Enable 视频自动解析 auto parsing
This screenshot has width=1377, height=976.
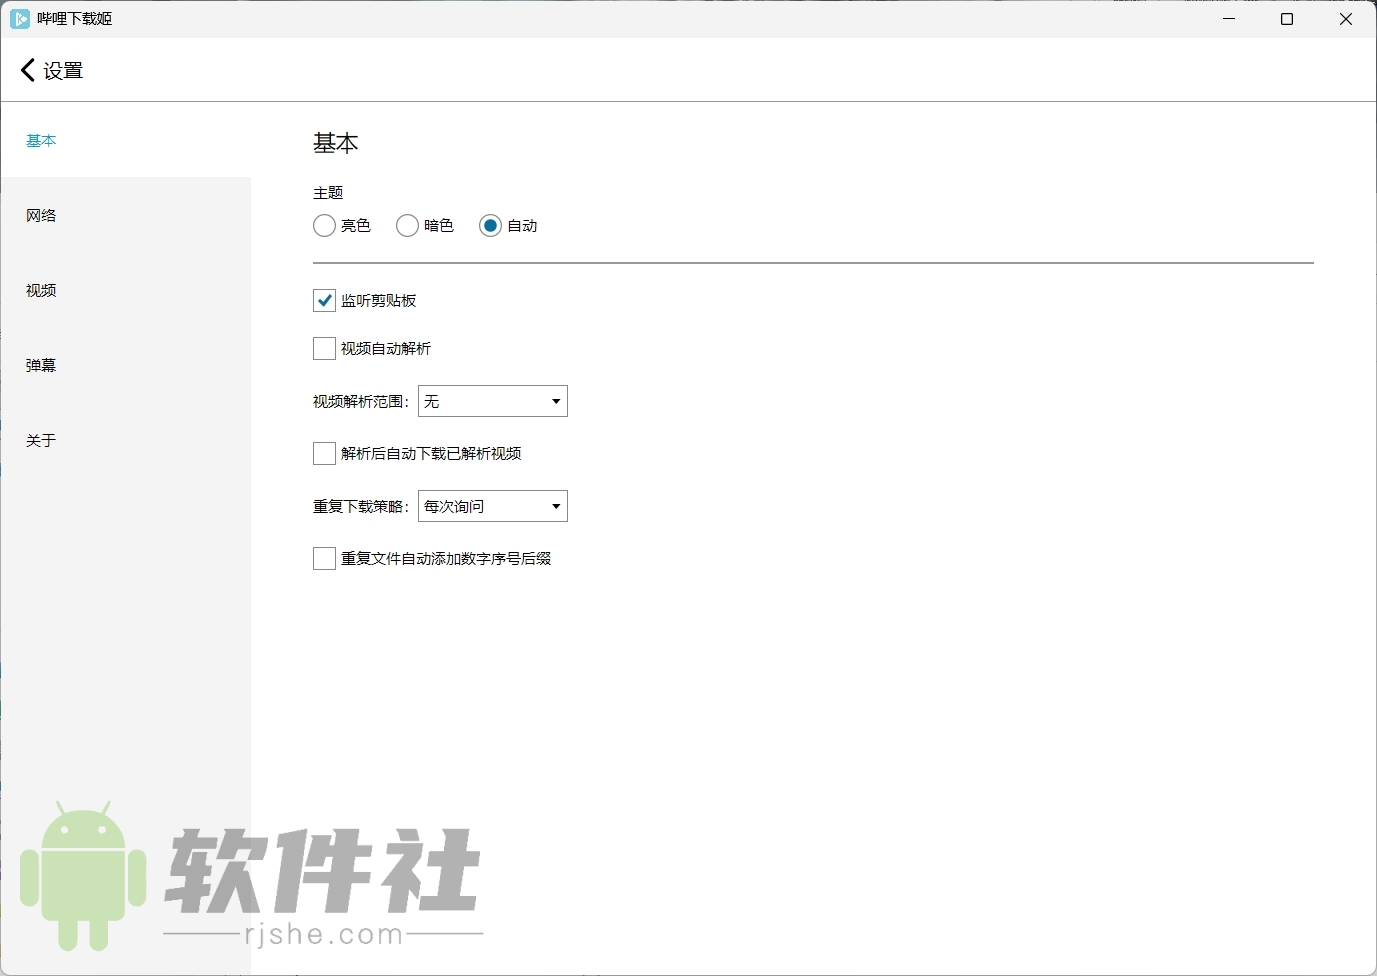pos(323,348)
